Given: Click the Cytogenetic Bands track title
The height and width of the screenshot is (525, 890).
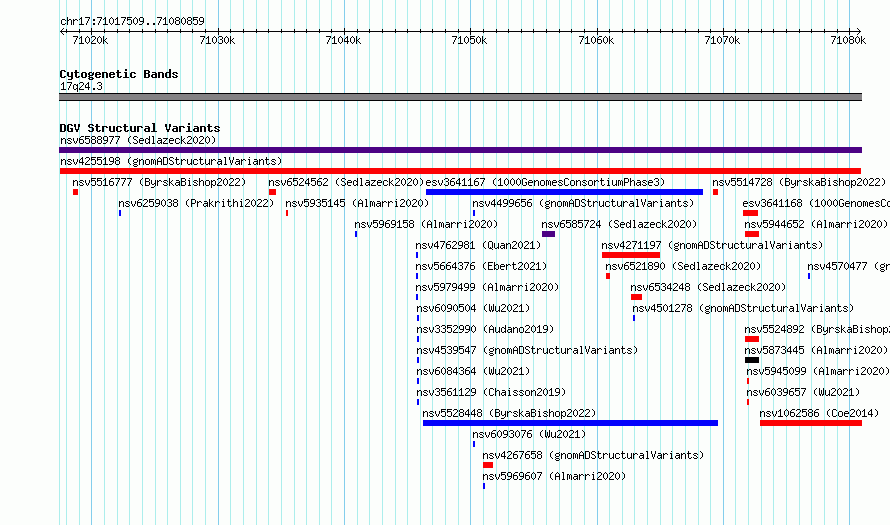Looking at the screenshot, I should coord(119,74).
